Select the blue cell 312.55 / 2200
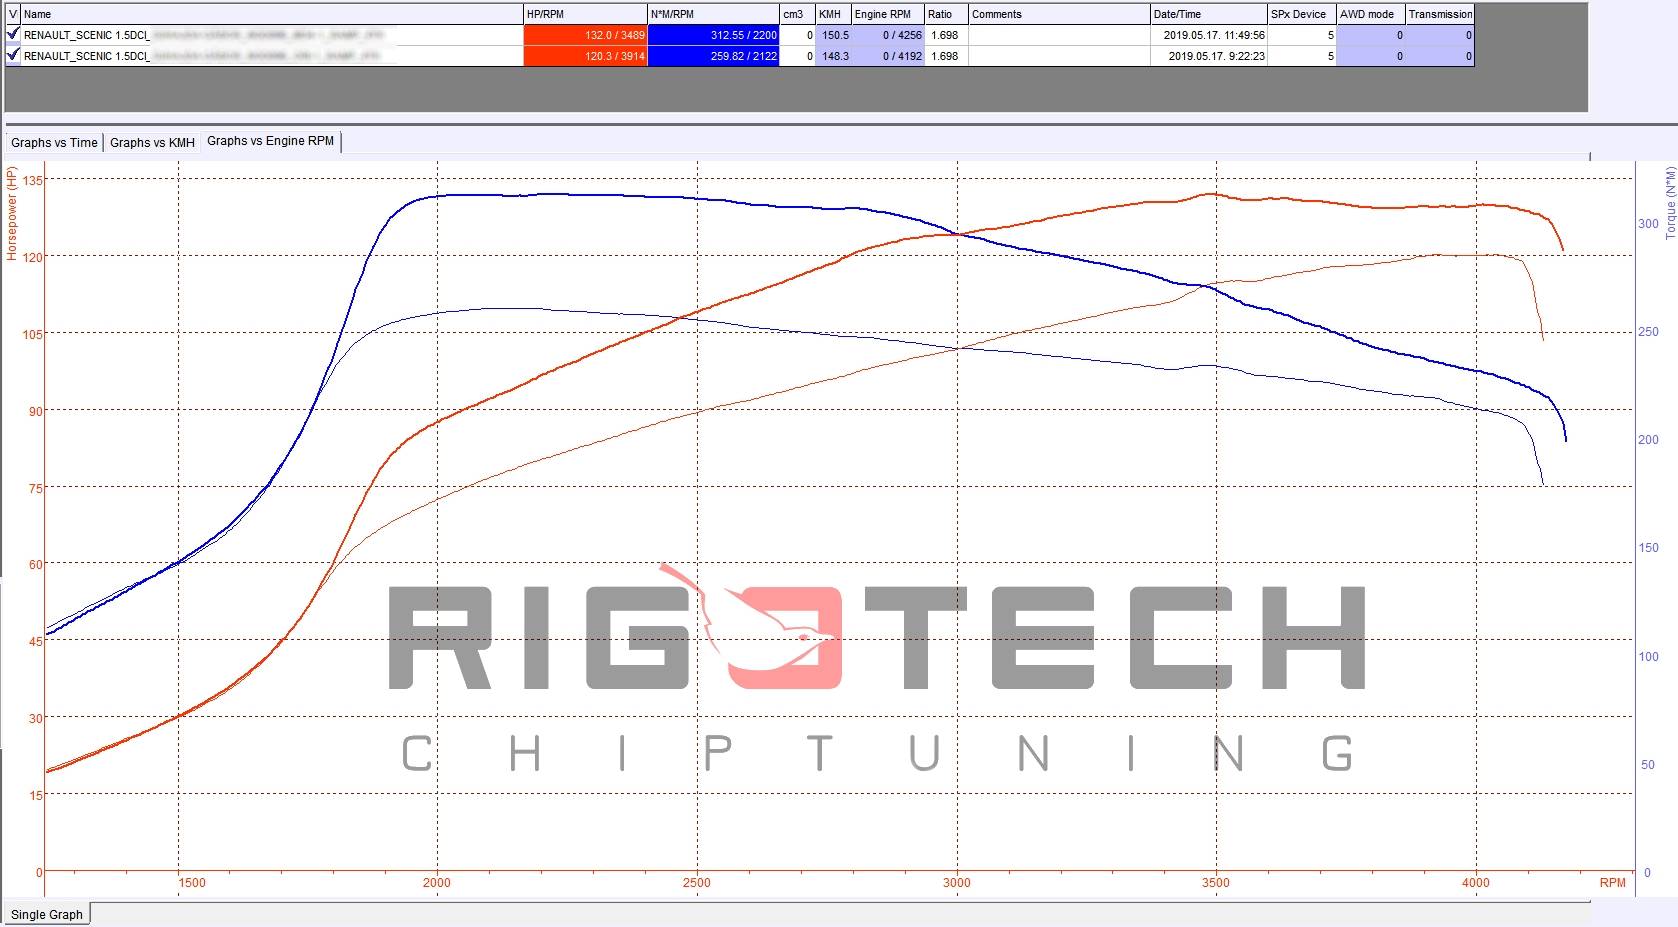1678x927 pixels. click(x=713, y=35)
